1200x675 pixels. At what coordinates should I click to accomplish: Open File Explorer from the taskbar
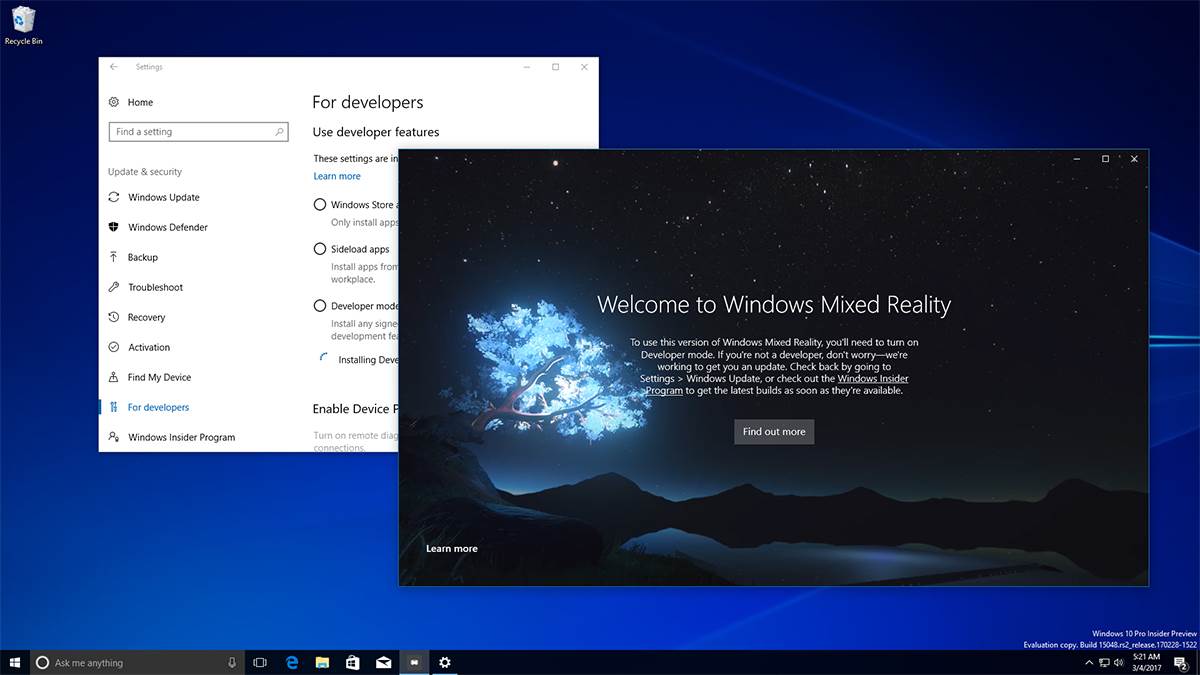click(322, 662)
